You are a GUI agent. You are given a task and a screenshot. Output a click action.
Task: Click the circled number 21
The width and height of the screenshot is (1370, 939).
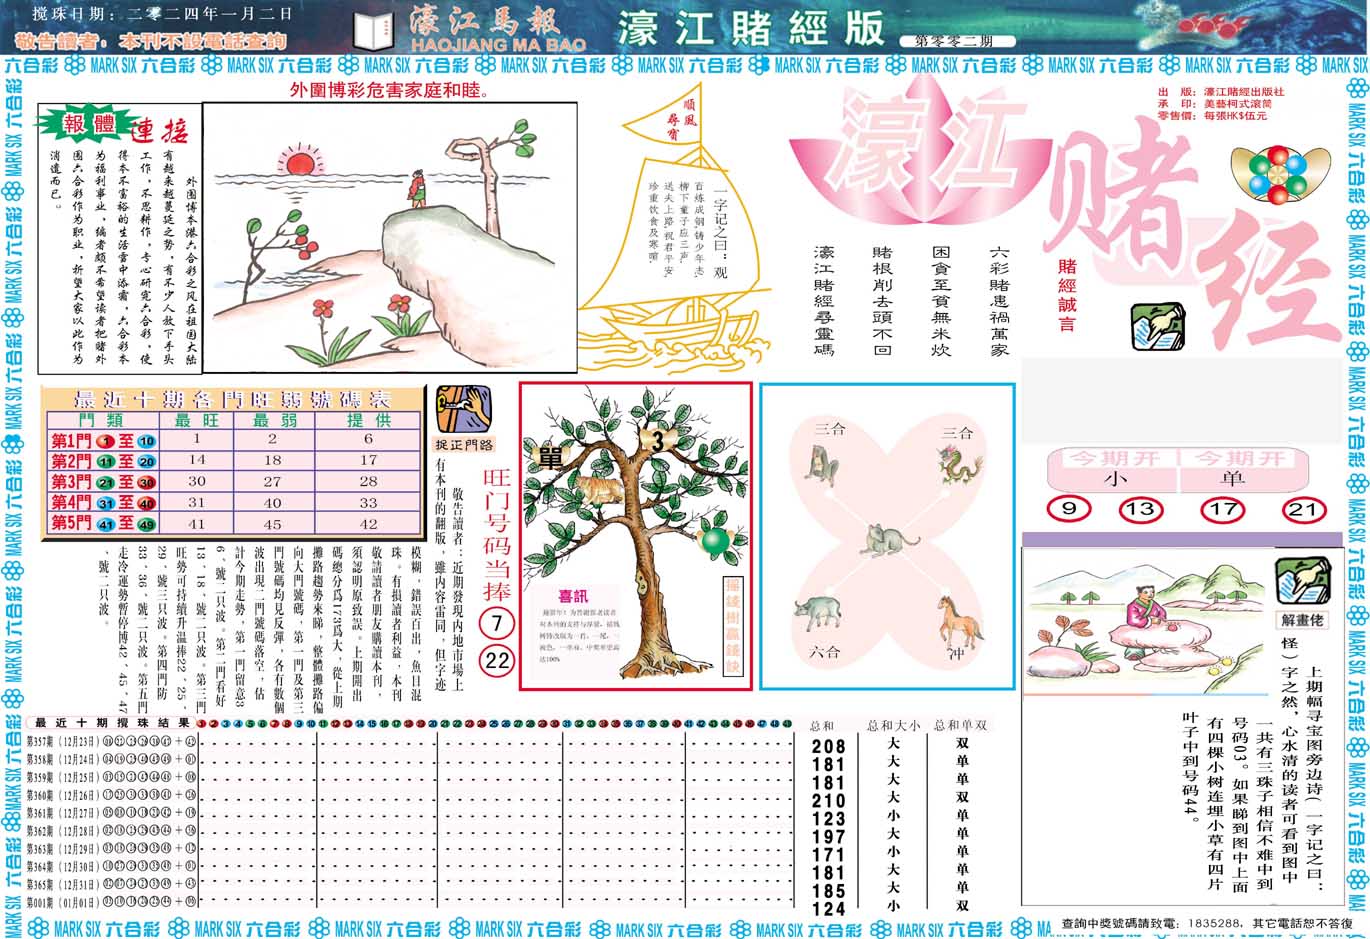pyautogui.click(x=1302, y=510)
